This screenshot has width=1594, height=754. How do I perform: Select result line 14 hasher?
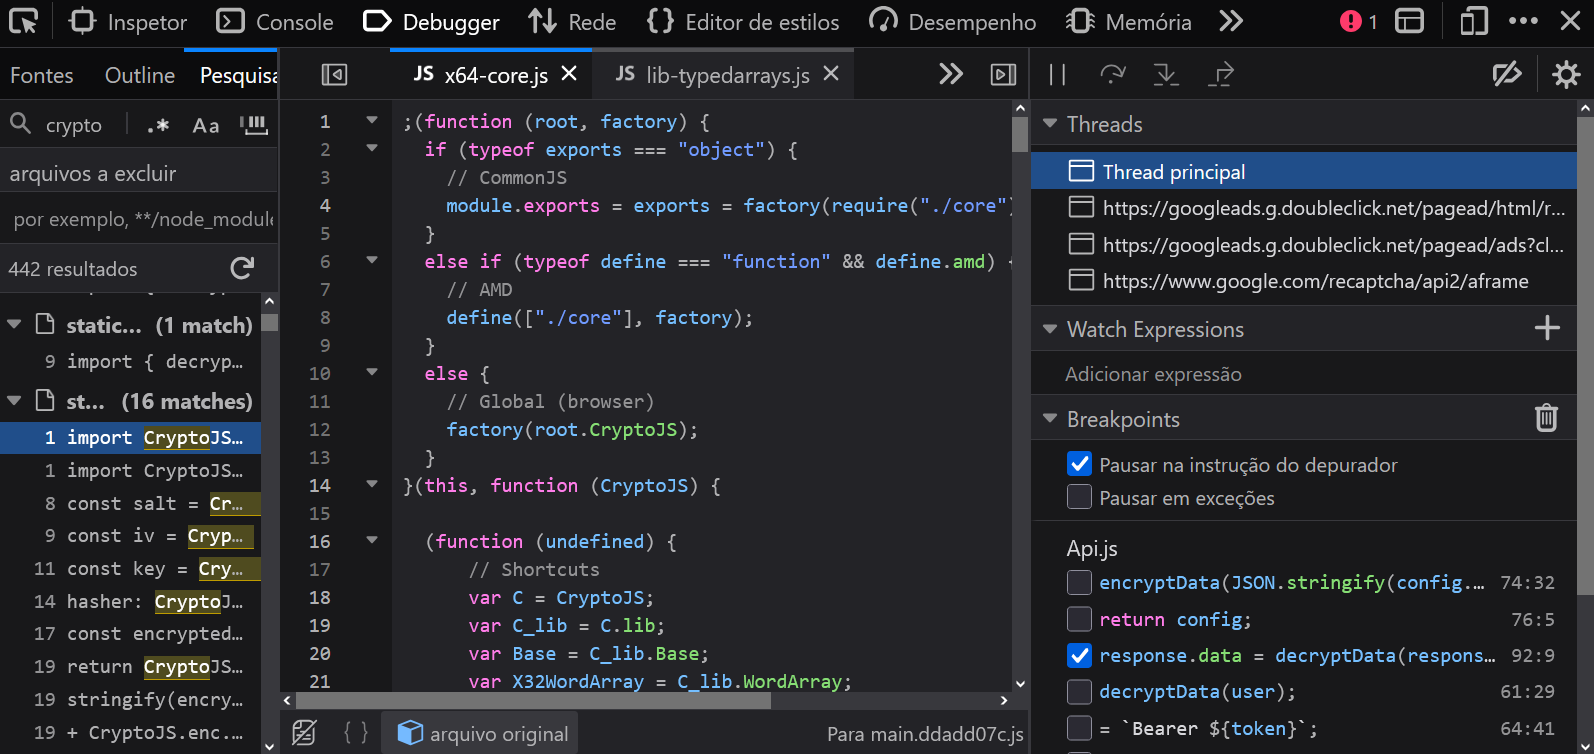tap(130, 601)
